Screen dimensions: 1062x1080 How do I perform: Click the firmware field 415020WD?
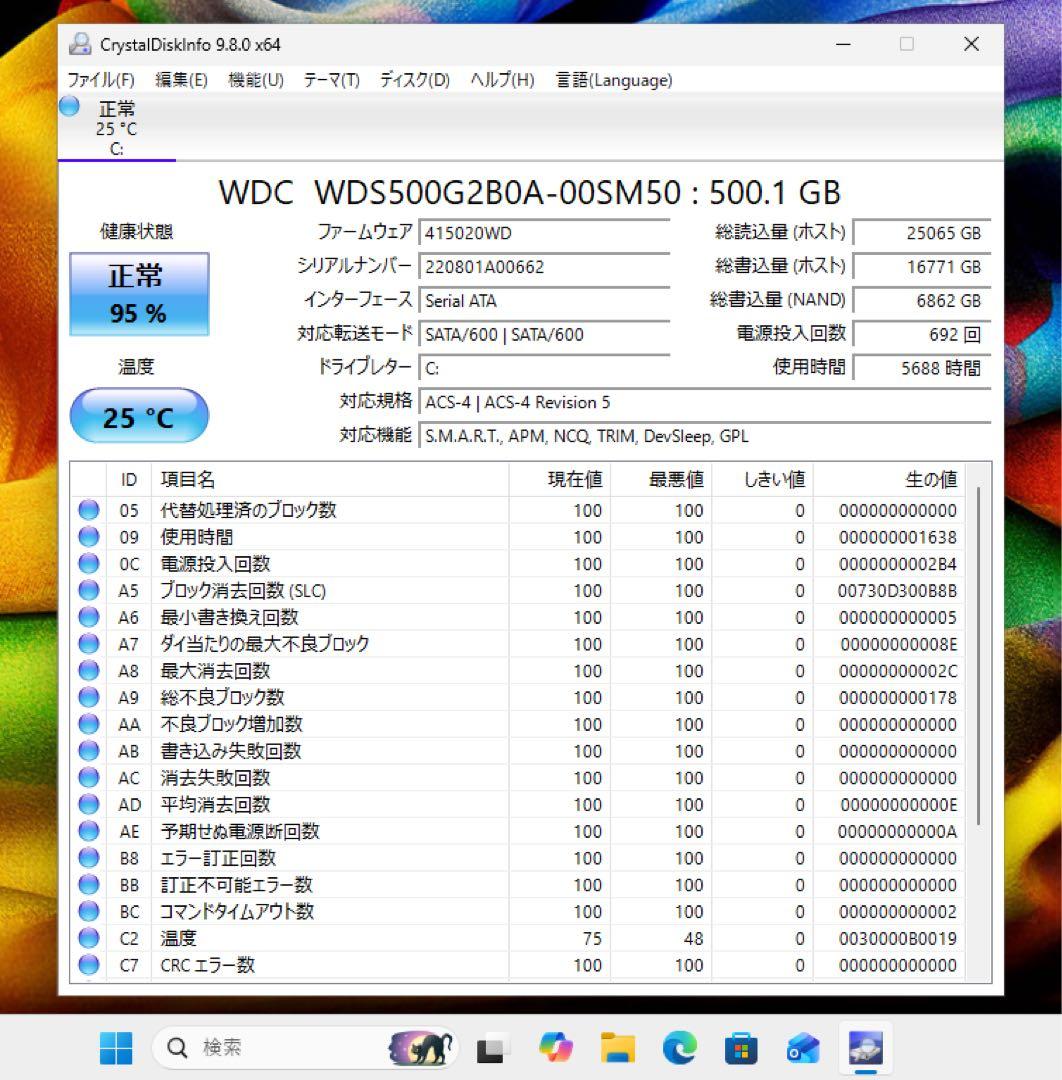click(x=544, y=233)
